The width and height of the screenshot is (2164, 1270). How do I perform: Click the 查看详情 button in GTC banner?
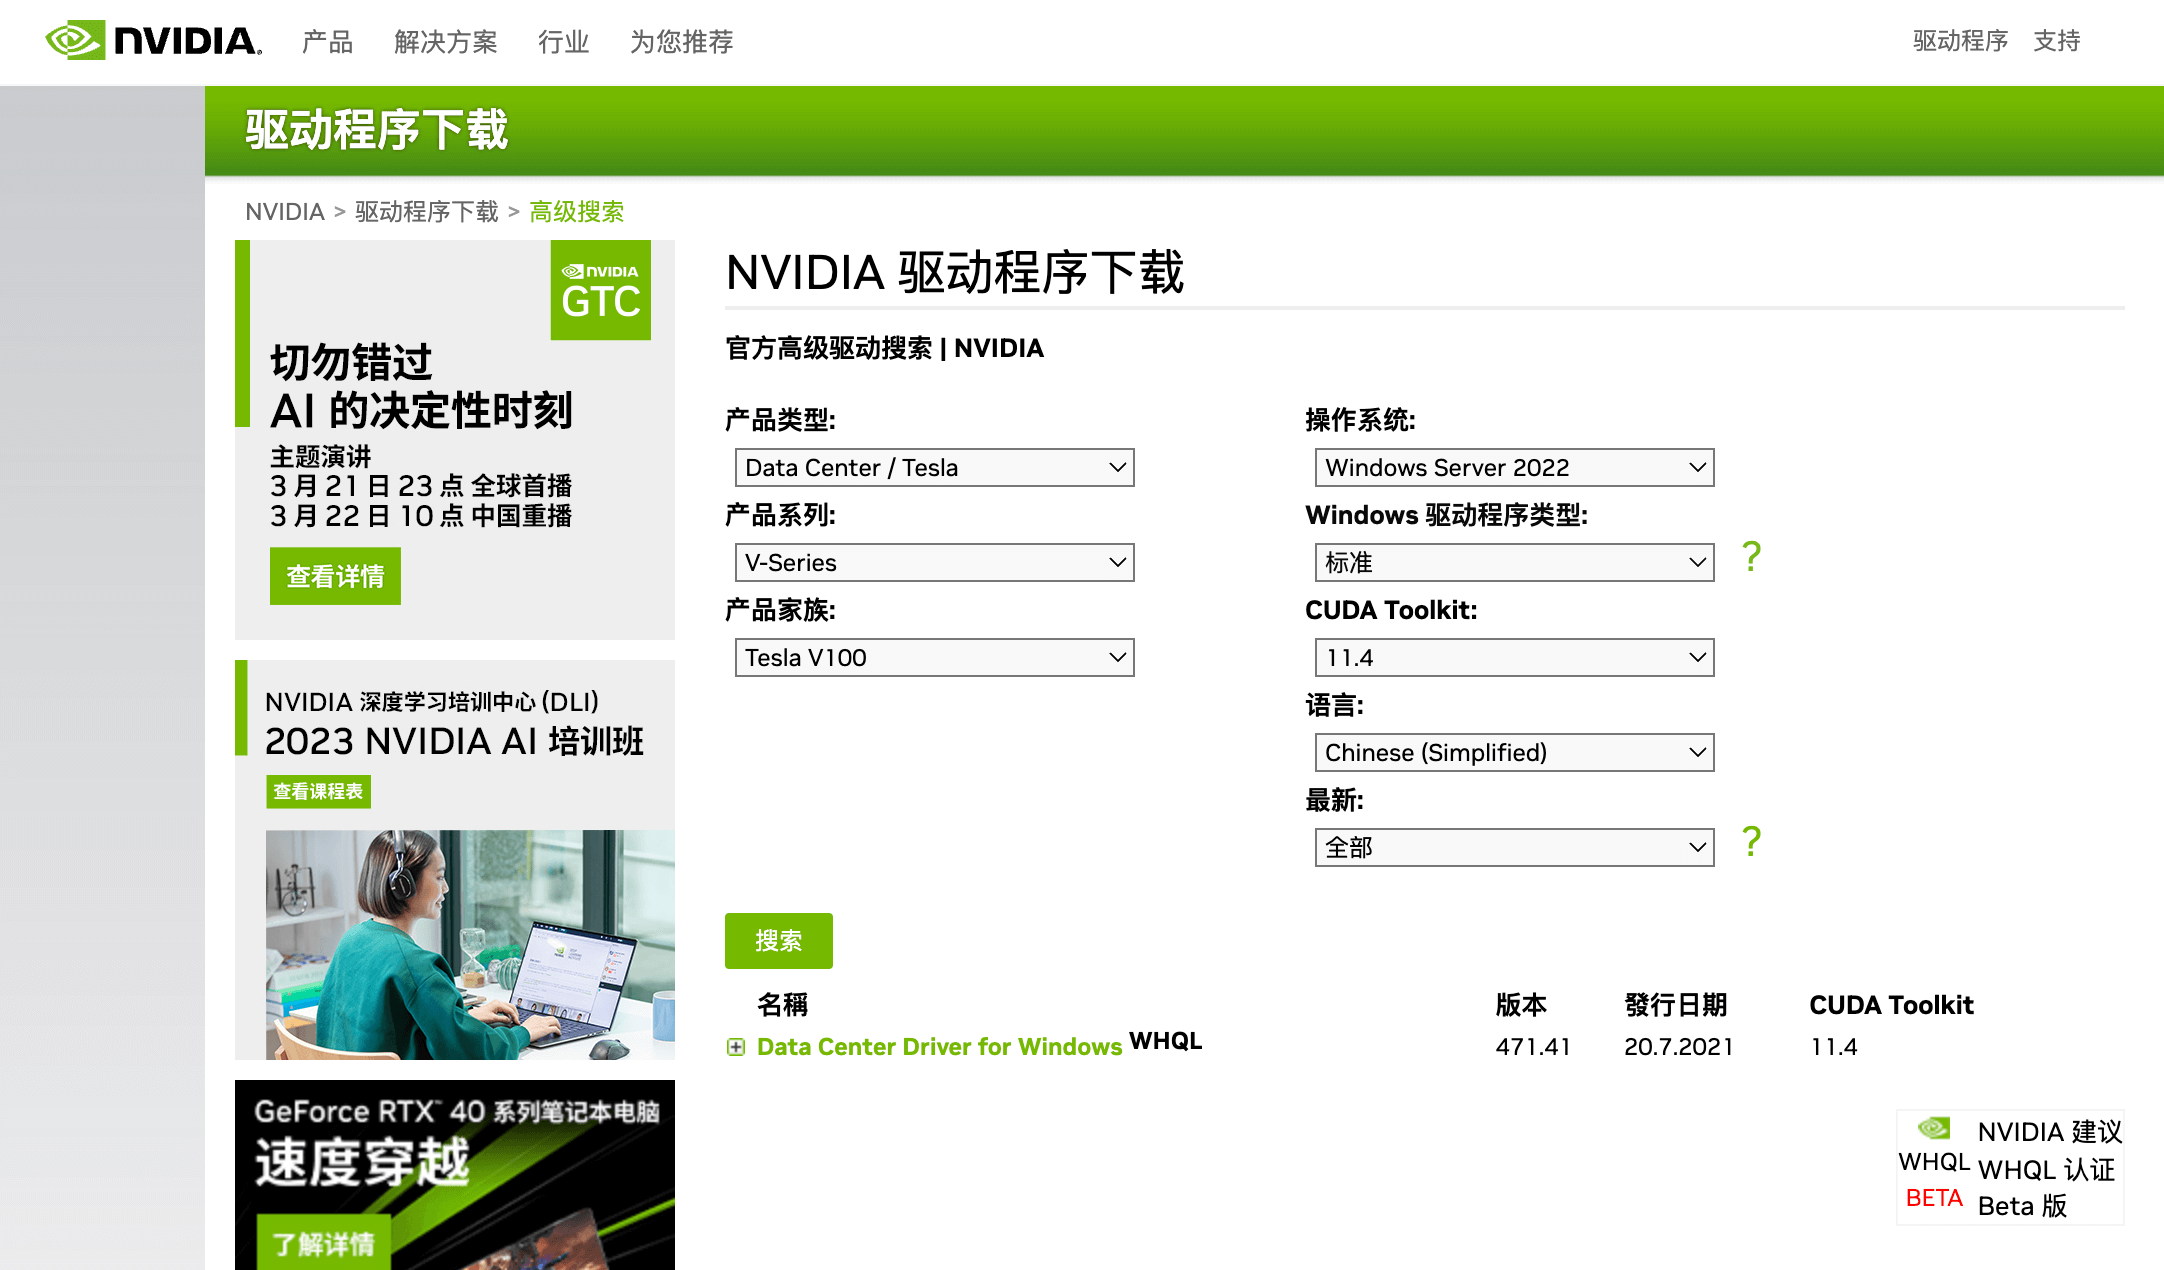(x=335, y=576)
